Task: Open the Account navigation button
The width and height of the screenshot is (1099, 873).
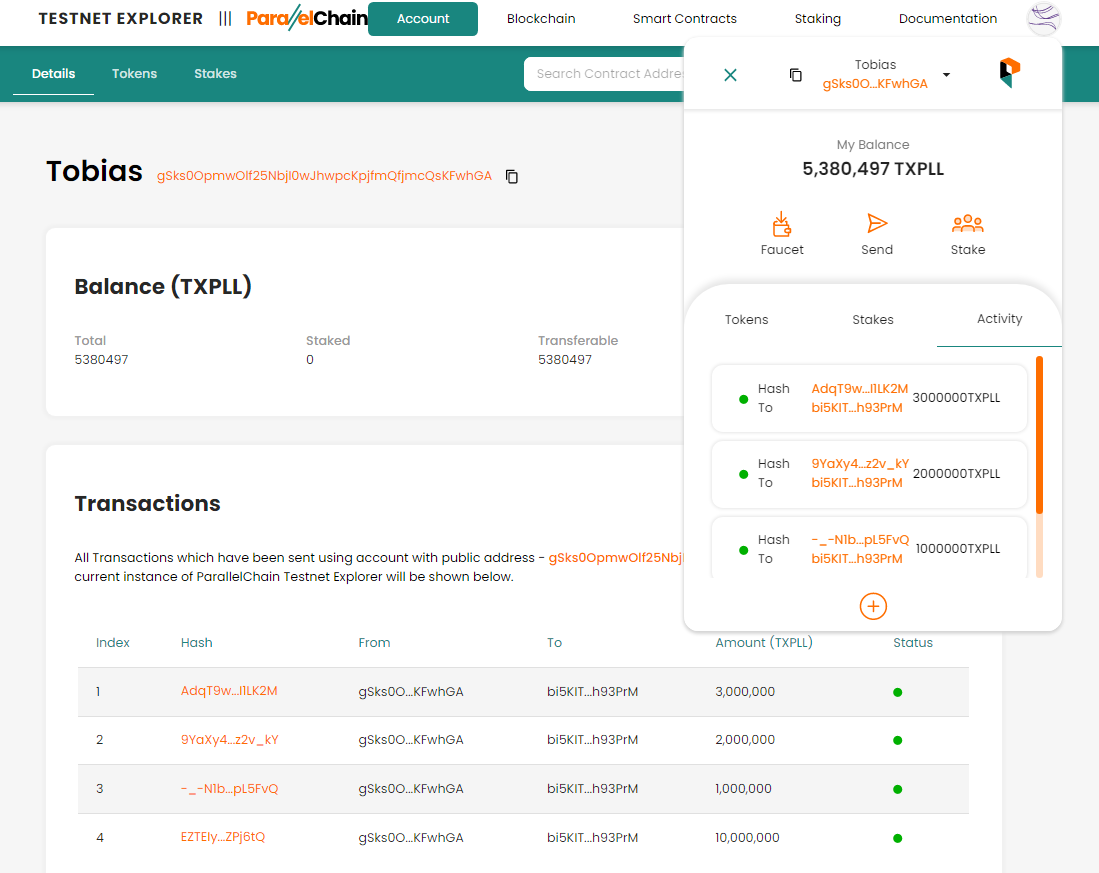Action: (x=423, y=19)
